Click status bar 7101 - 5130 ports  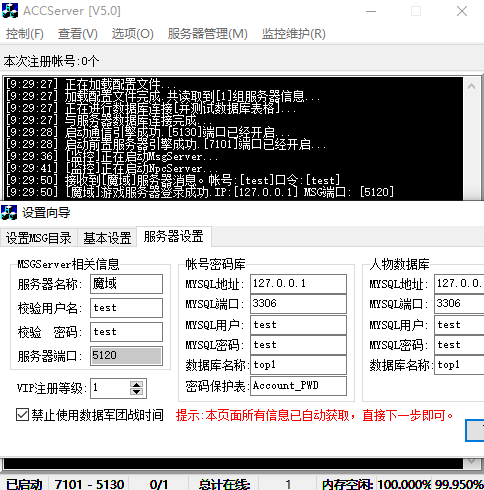click(89, 484)
